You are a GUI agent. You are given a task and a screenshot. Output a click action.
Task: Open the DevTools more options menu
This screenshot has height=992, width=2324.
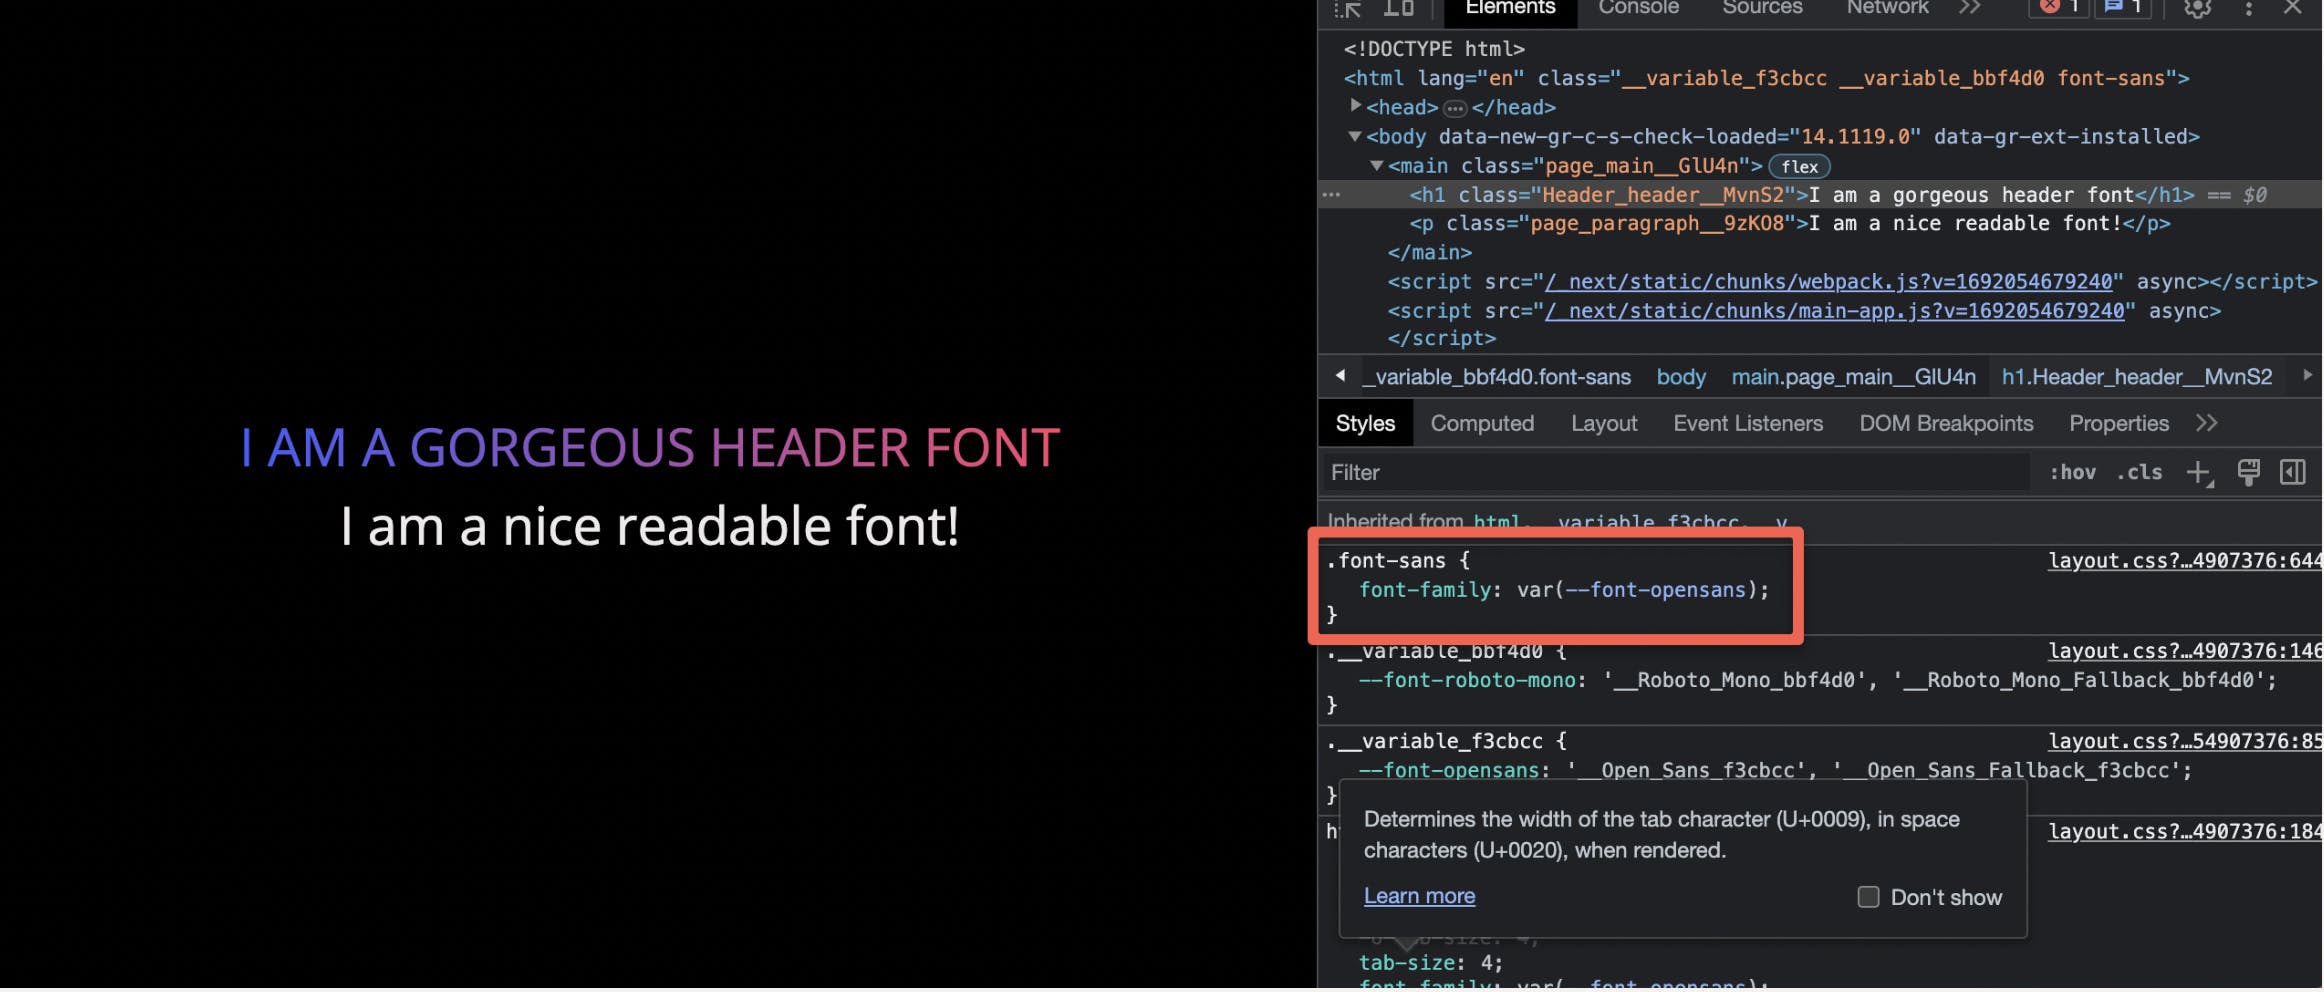[x=2249, y=8]
